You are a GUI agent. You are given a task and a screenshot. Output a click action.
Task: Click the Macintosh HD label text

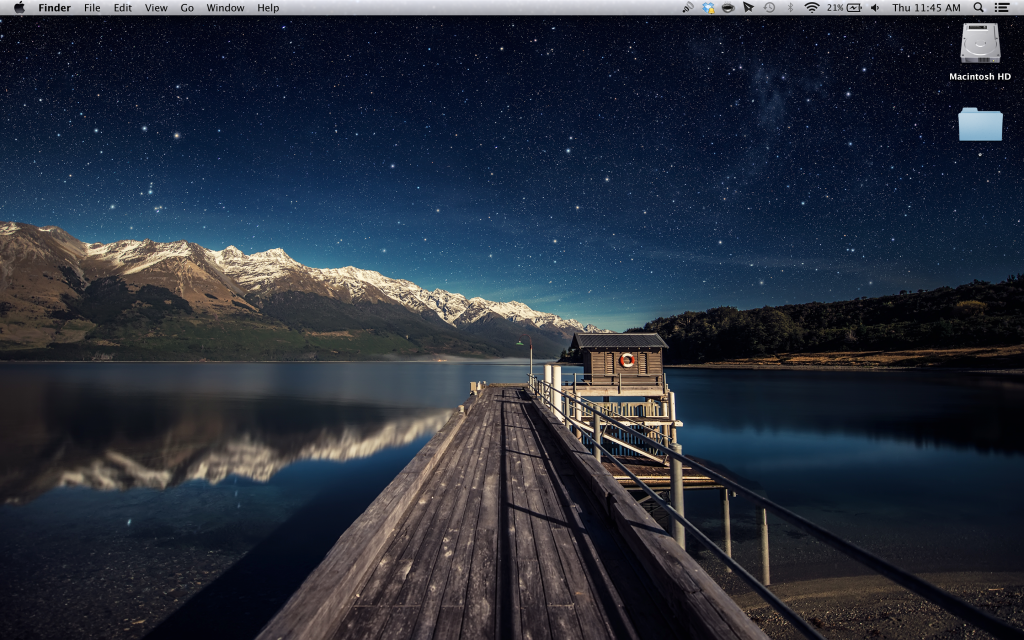[980, 76]
